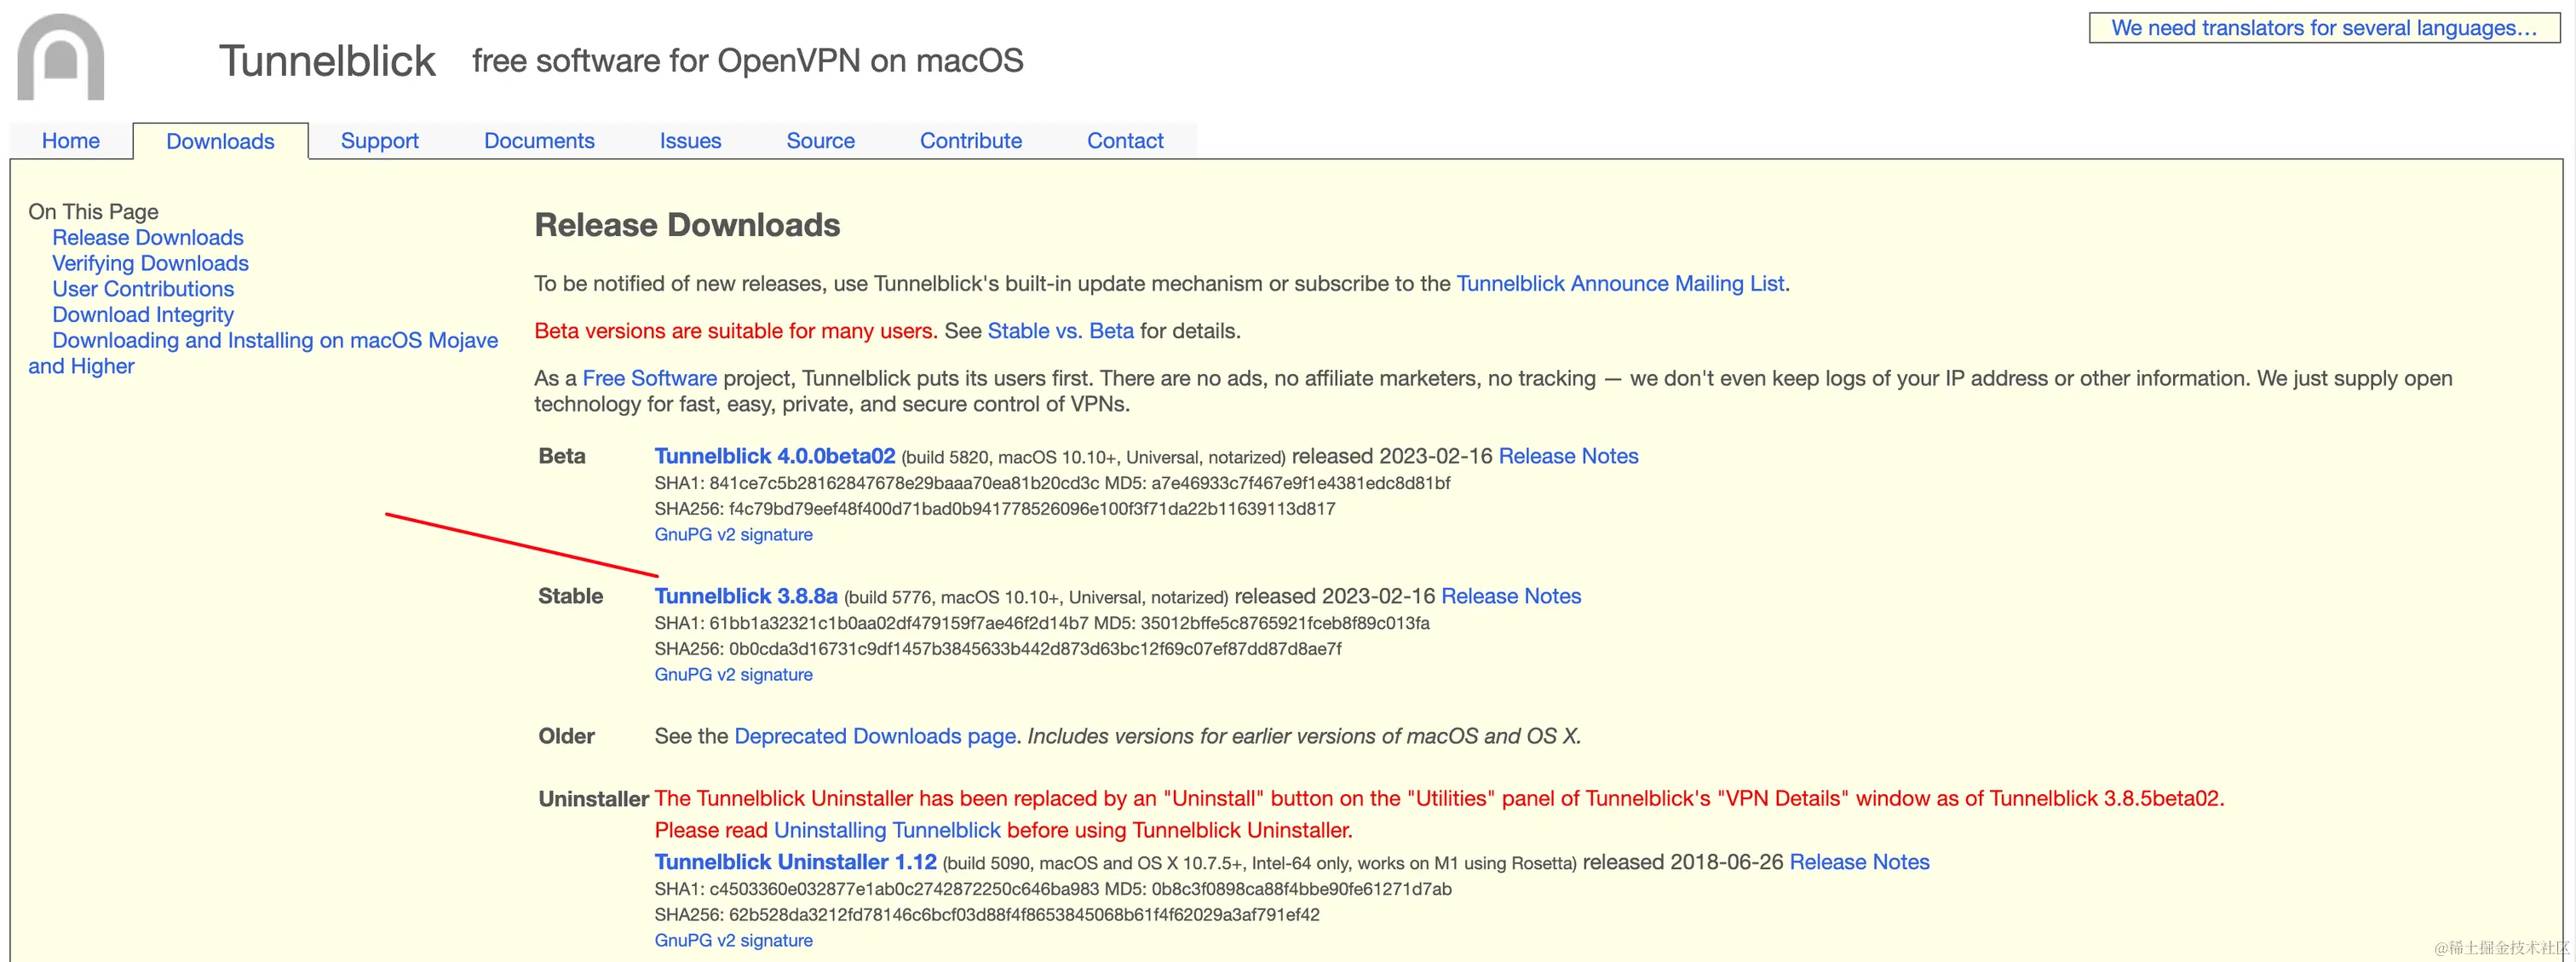Select the Contribute tab
The height and width of the screenshot is (962, 2576).
tap(970, 141)
